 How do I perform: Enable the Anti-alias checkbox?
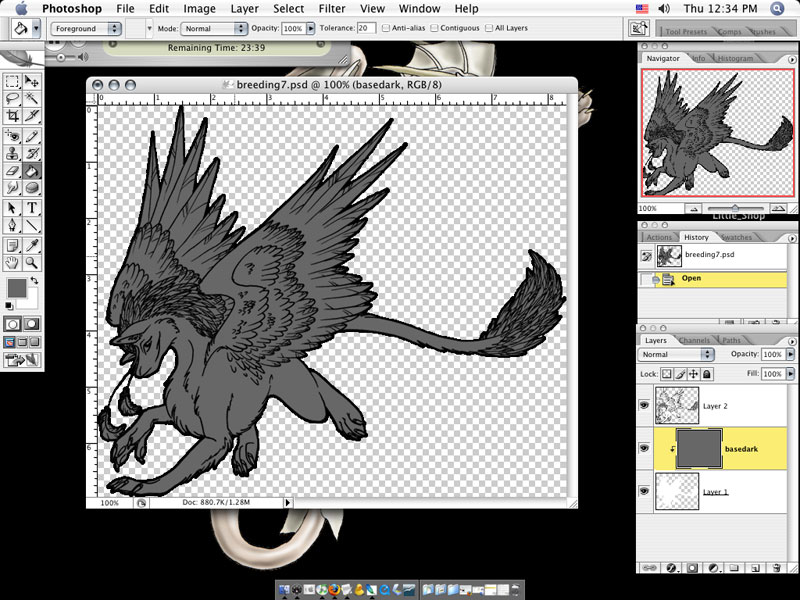coord(387,29)
